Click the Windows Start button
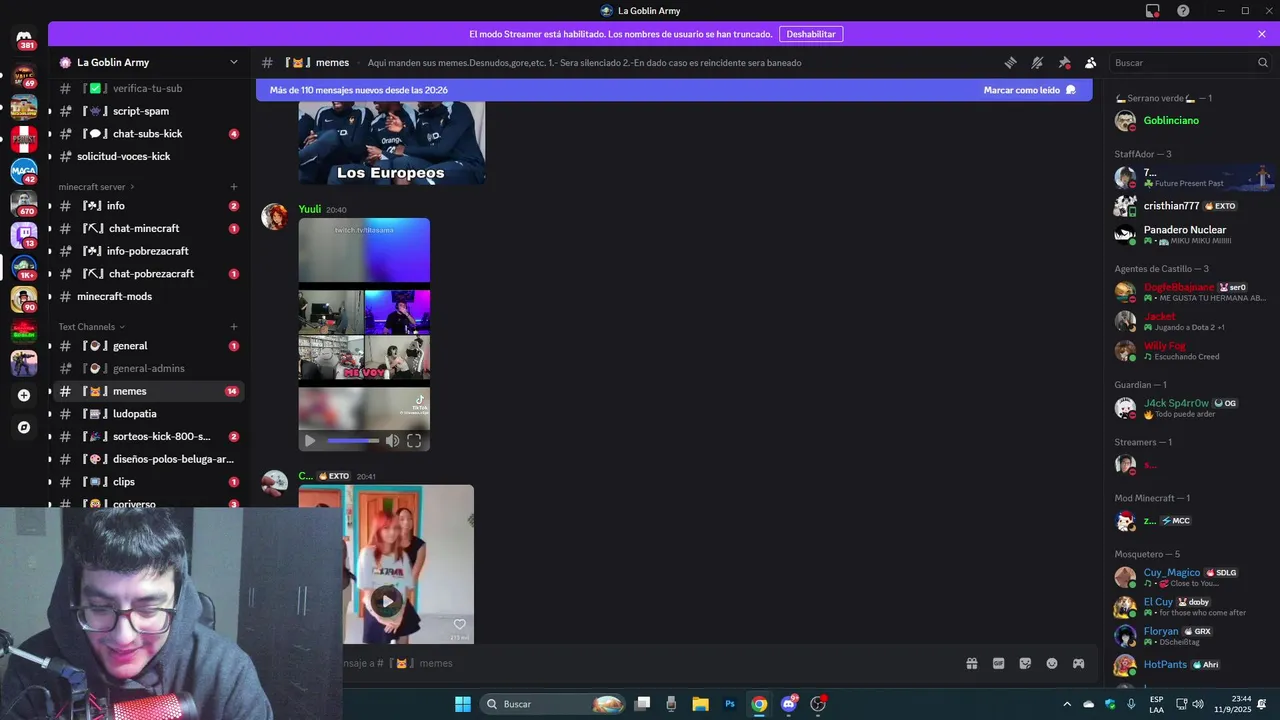The image size is (1280, 720). coord(463,704)
